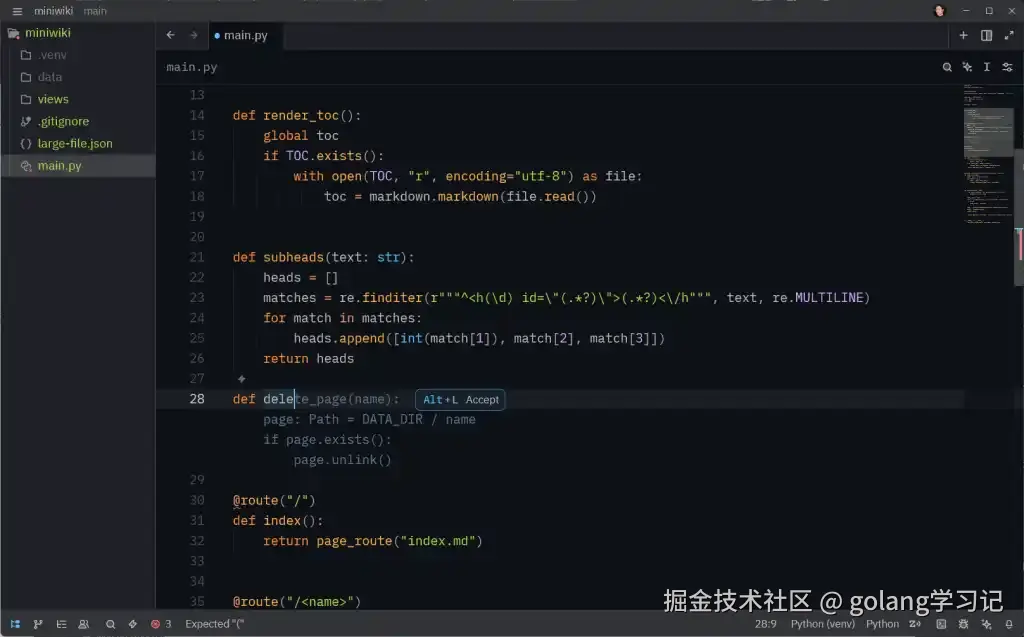This screenshot has height=637, width=1024.
Task: Click 'return heads' on line 26
Action: tap(308, 359)
